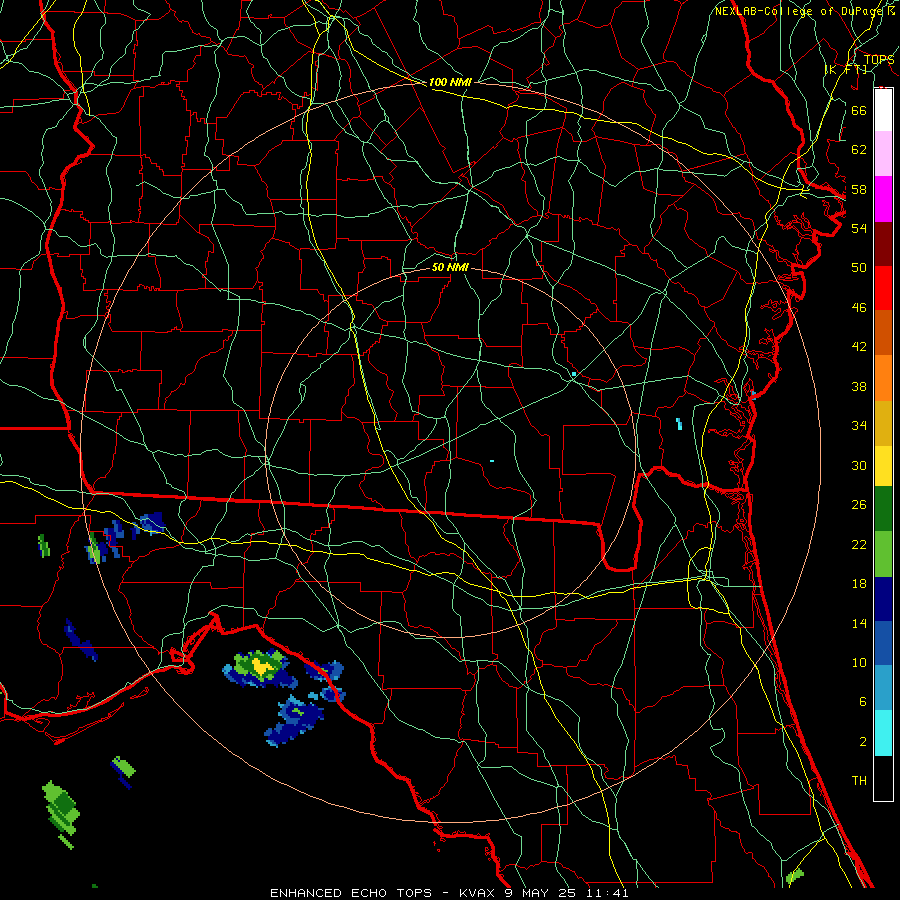The width and height of the screenshot is (900, 900).
Task: Click the 'TH' threshold legend label
Action: tap(859, 780)
